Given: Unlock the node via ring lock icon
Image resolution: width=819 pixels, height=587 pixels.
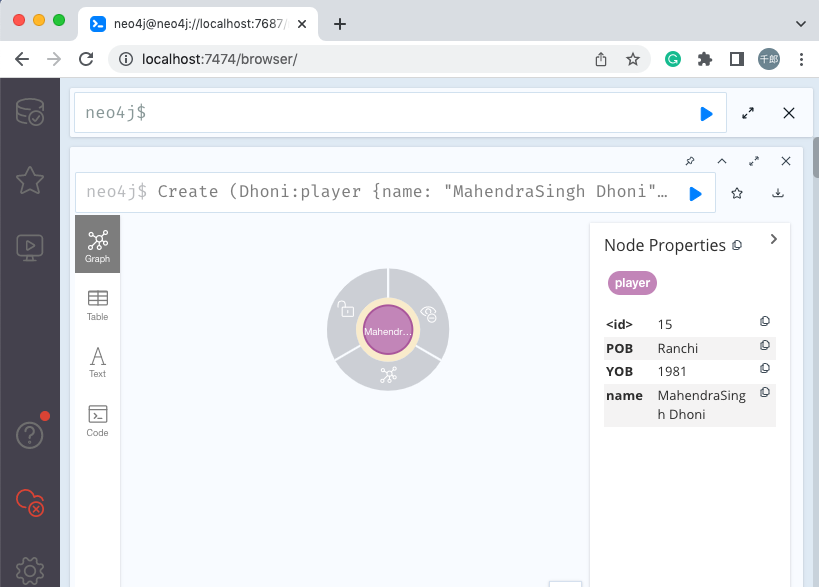Looking at the screenshot, I should (346, 309).
